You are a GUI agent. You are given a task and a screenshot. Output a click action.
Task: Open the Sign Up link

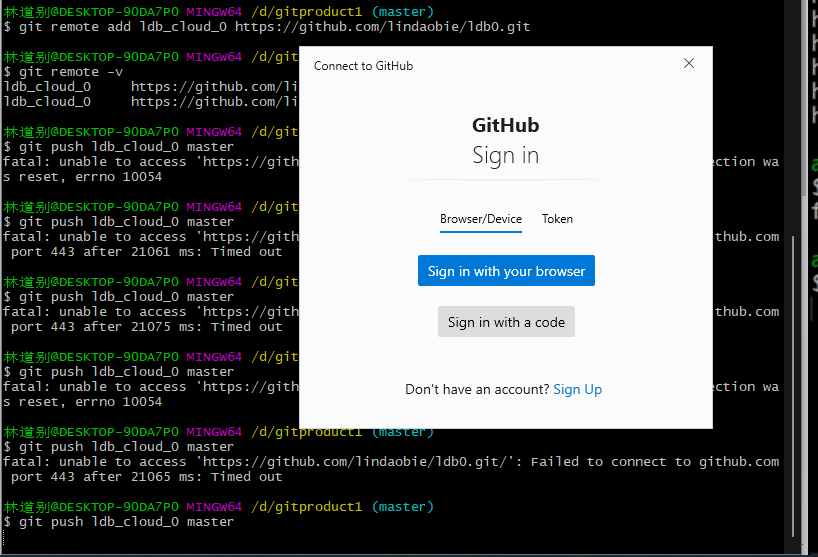(578, 389)
